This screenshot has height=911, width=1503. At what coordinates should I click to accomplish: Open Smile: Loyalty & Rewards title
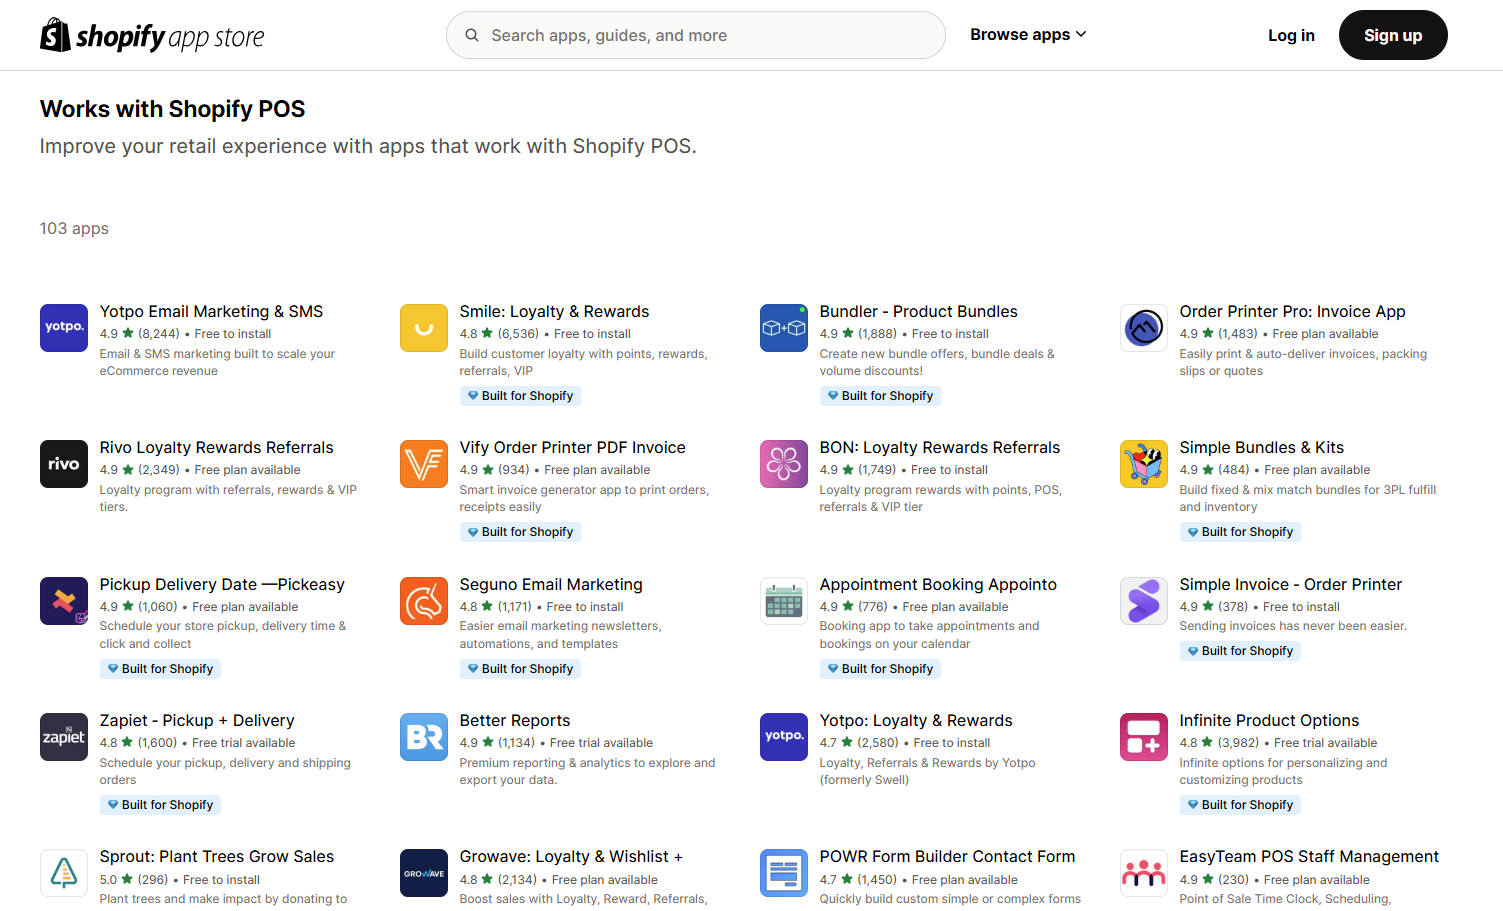tap(554, 311)
